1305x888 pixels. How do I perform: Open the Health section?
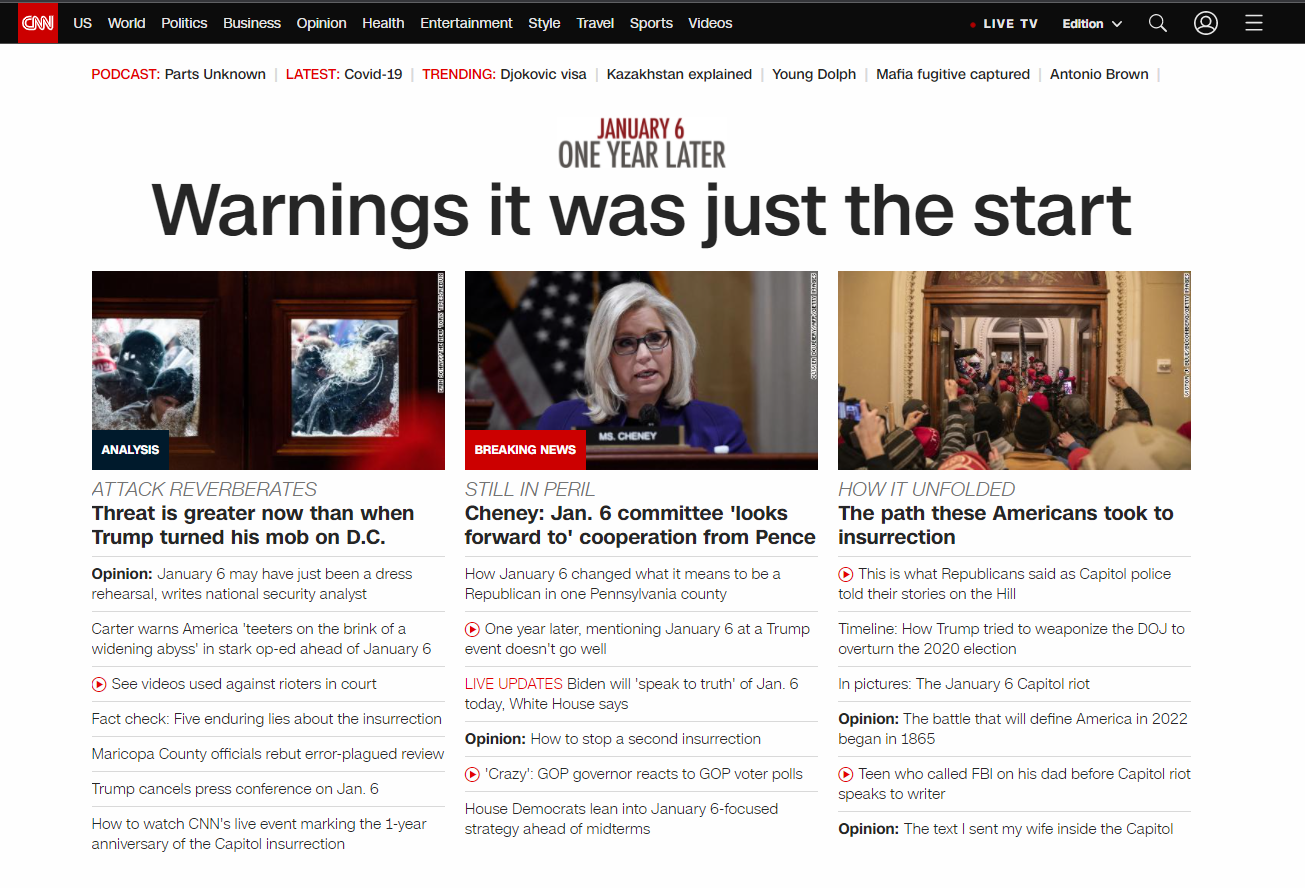click(383, 23)
